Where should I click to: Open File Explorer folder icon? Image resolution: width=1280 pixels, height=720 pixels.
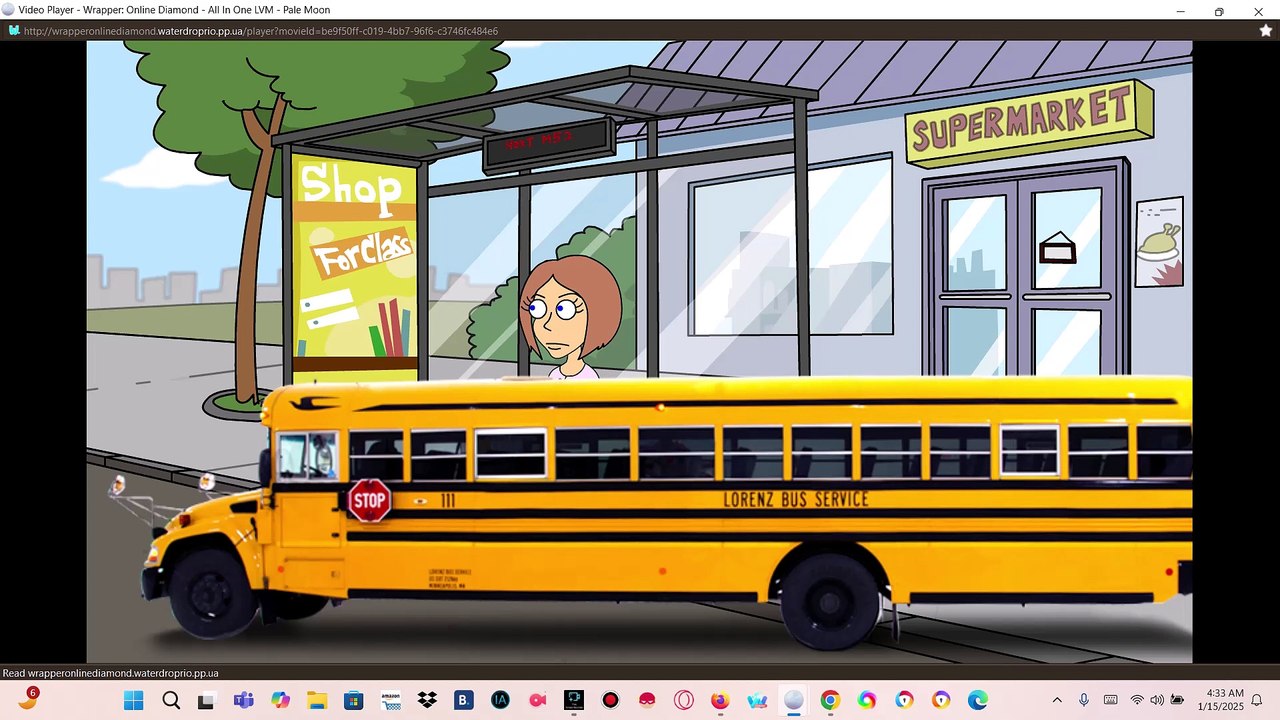click(316, 700)
